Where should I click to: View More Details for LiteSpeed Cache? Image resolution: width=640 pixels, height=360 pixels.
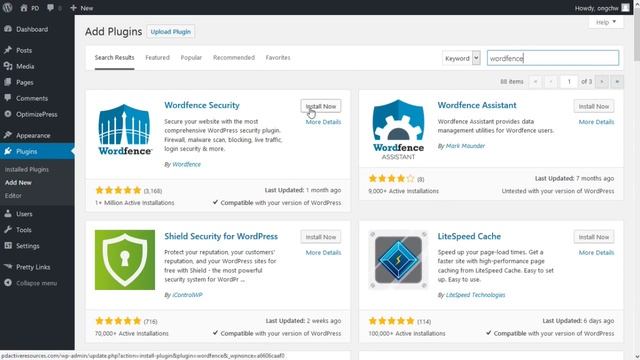(x=596, y=252)
